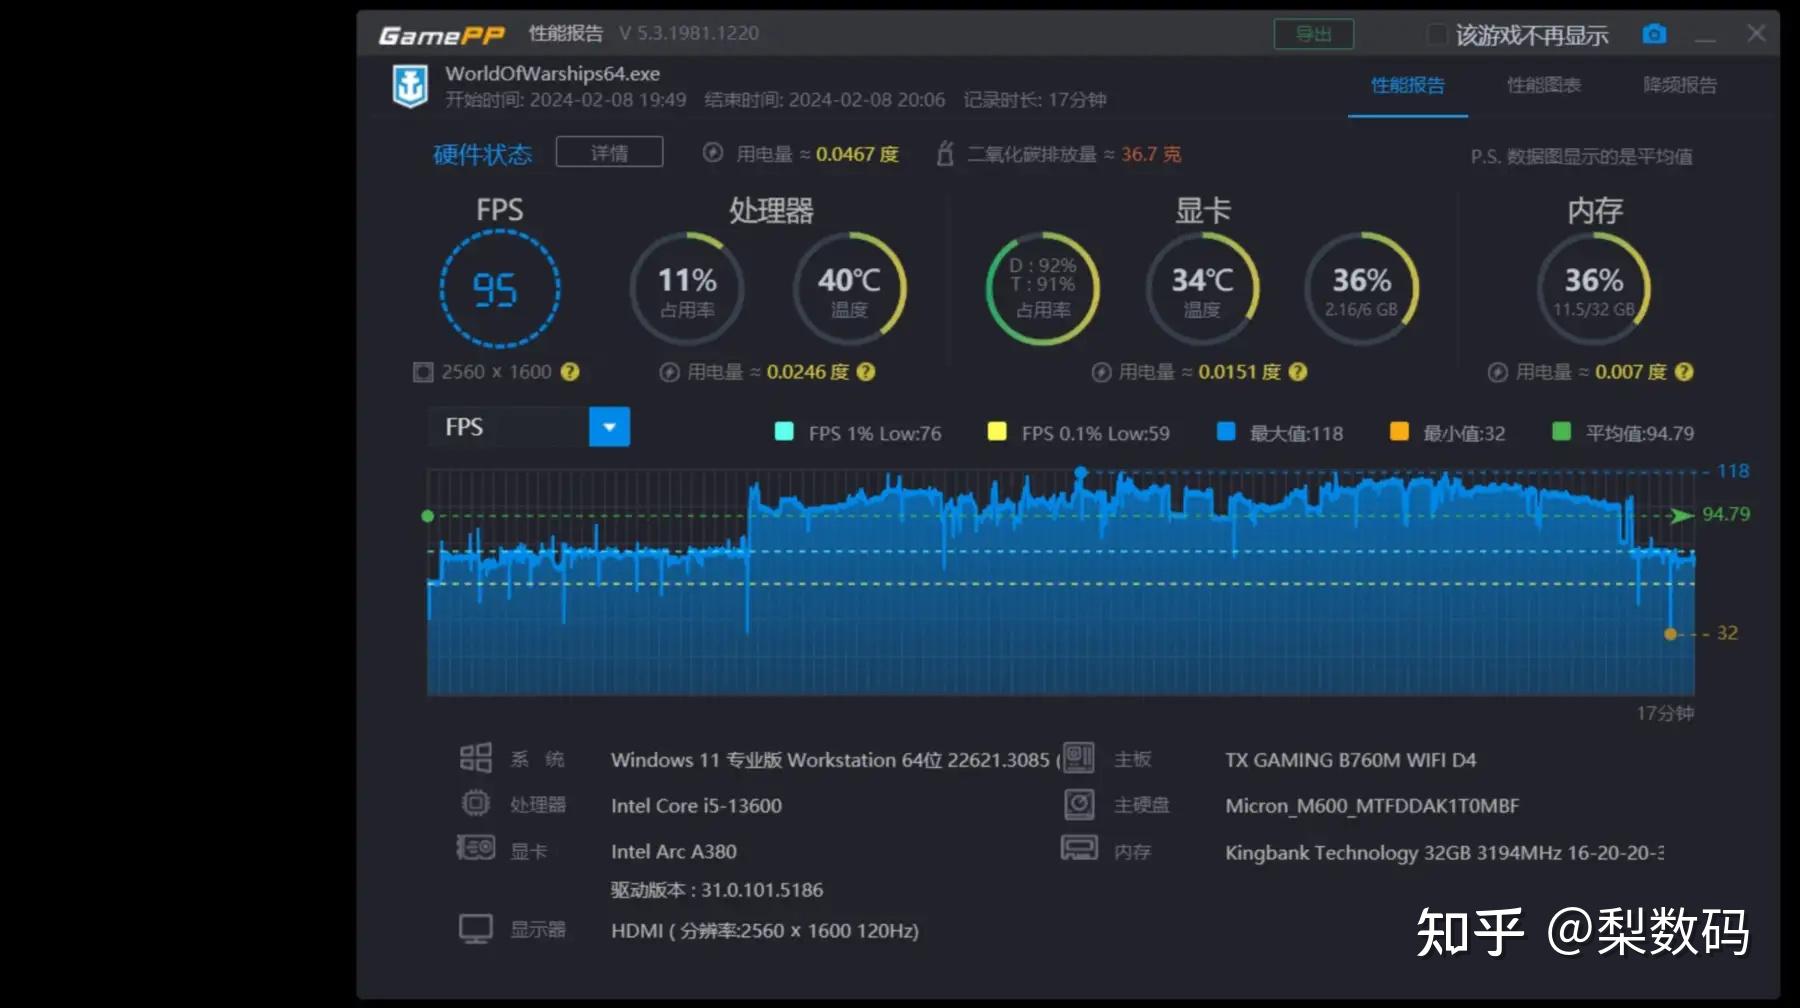This screenshot has height=1008, width=1800.
Task: Click the screenshot camera icon
Action: (x=1654, y=34)
